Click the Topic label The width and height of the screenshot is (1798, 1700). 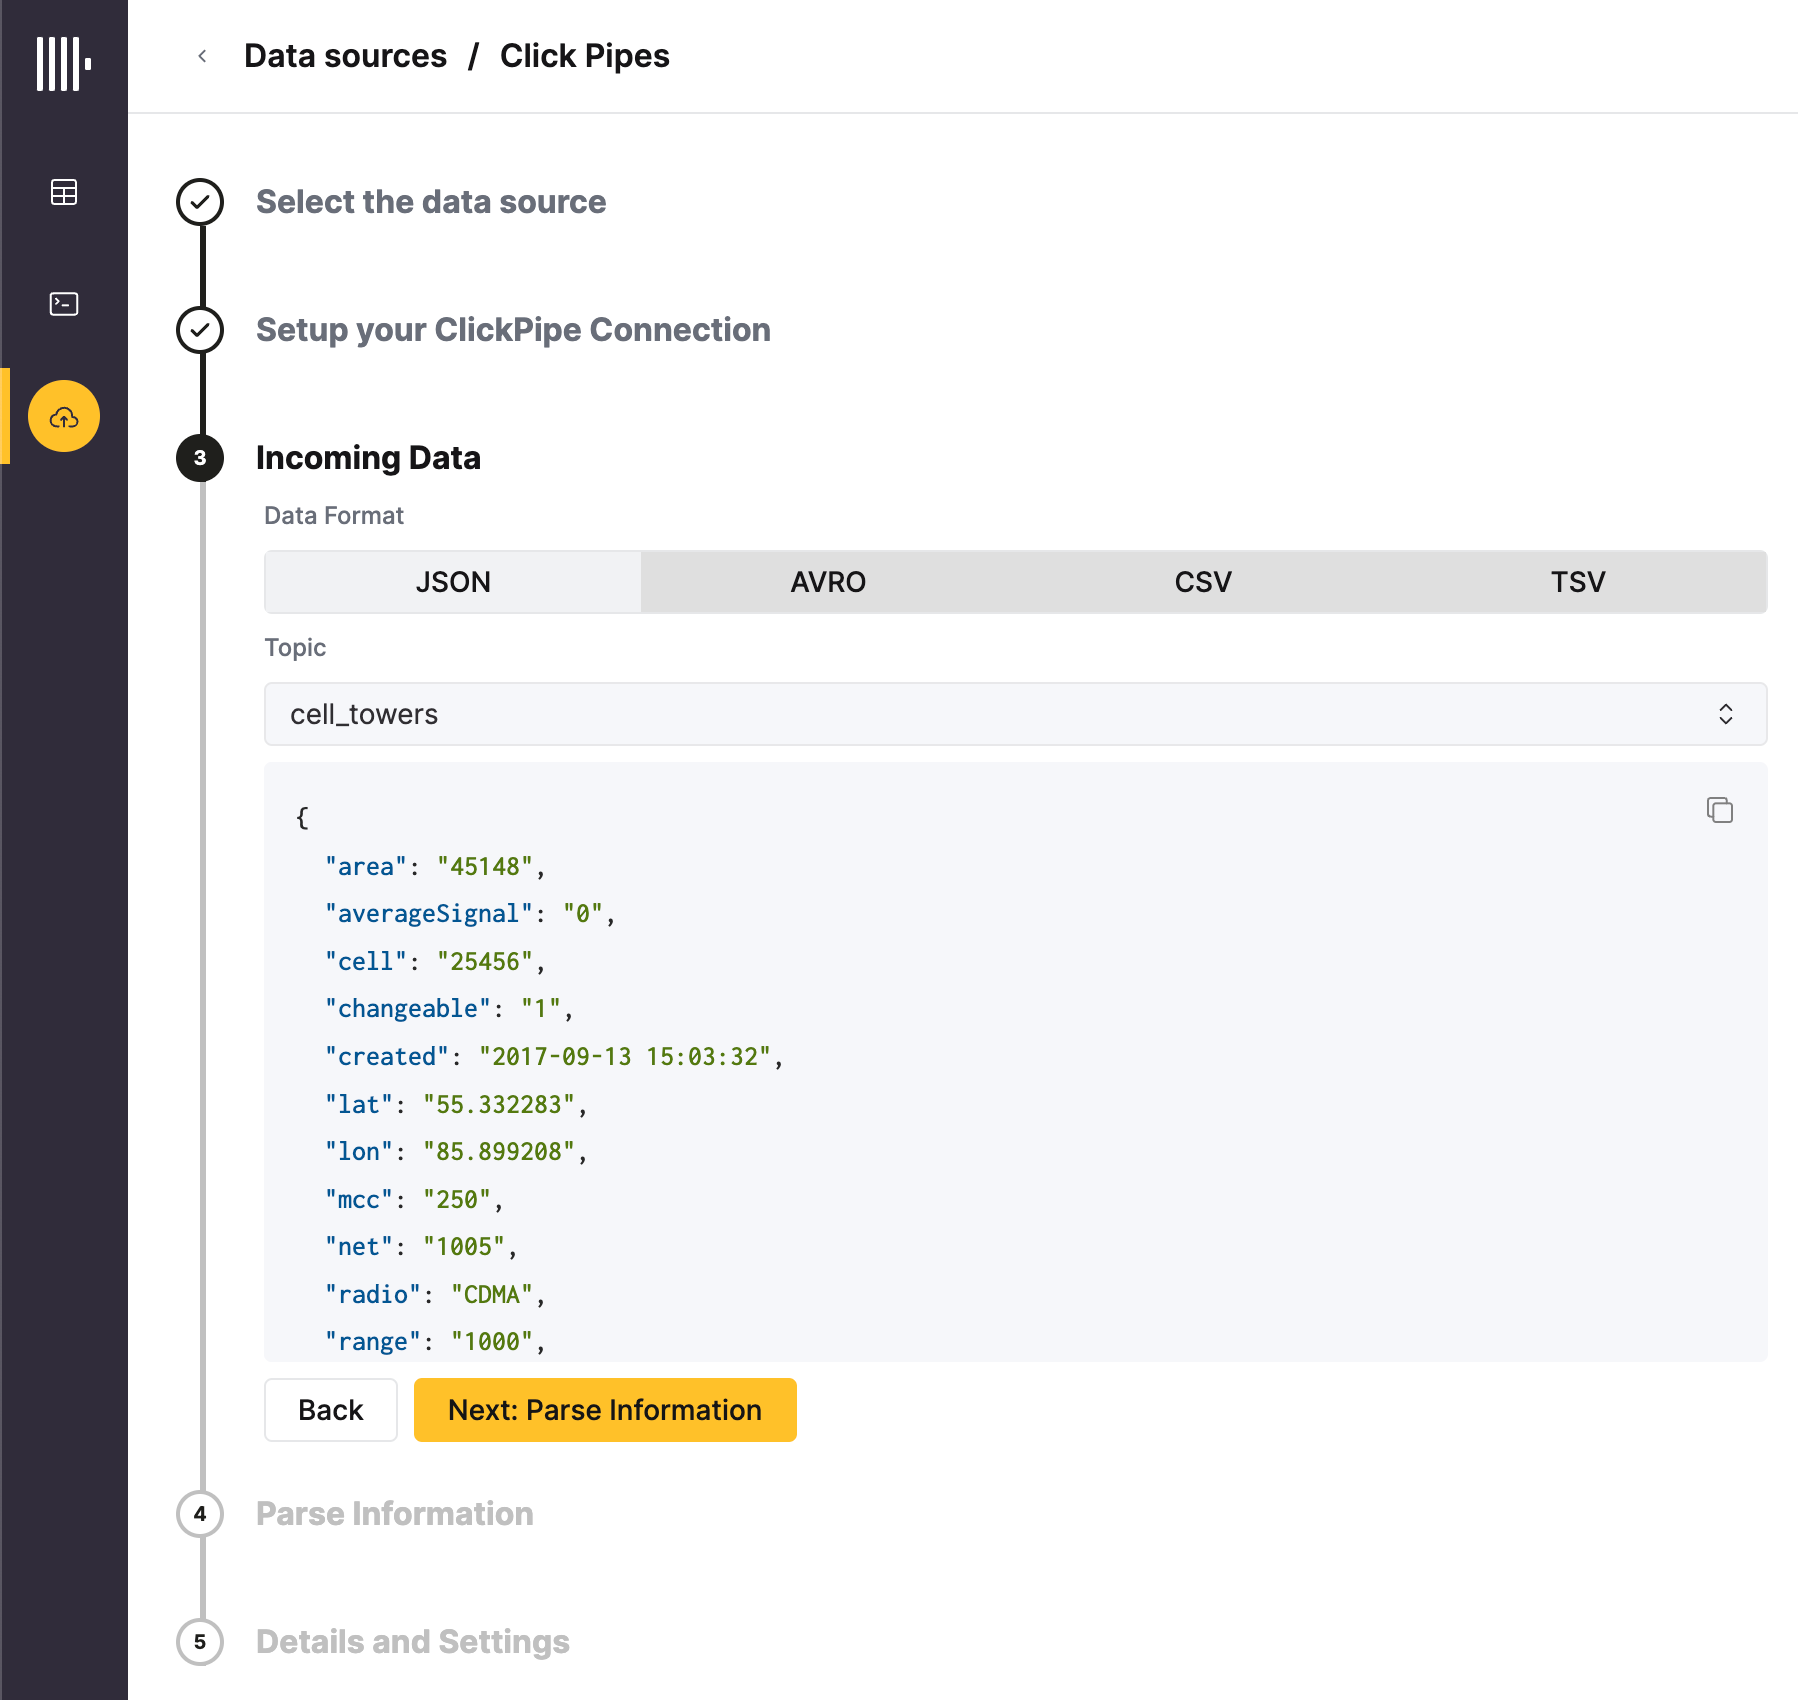295,648
